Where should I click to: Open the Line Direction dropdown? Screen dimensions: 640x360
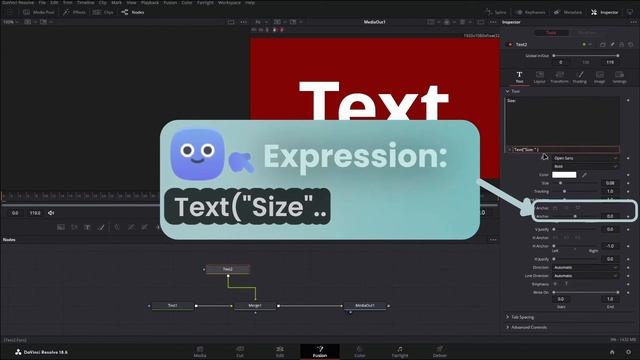click(x=585, y=276)
